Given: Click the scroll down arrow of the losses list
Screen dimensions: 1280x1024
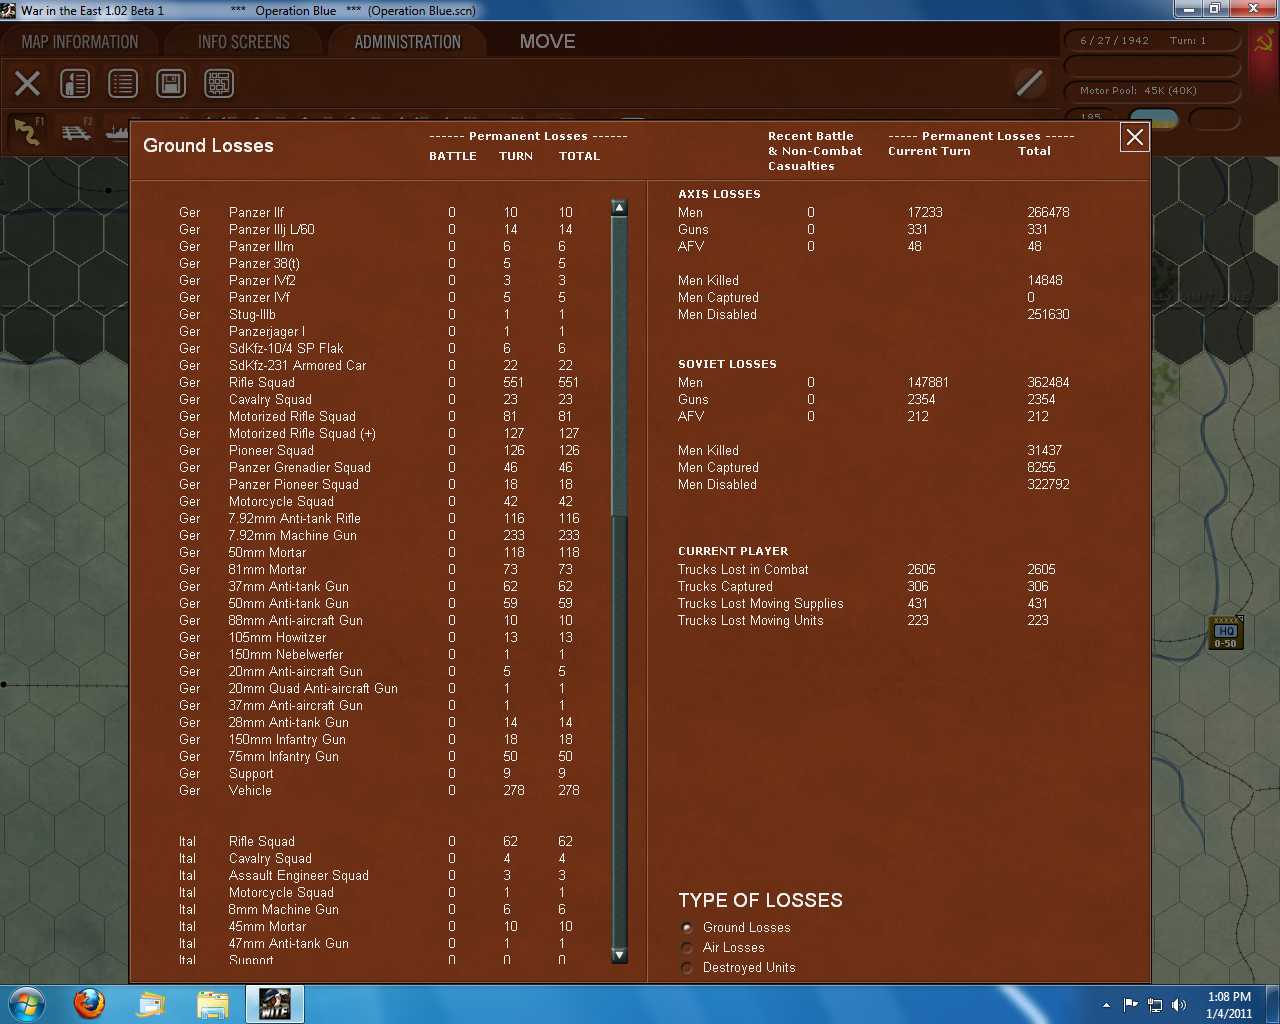Looking at the screenshot, I should tap(619, 955).
